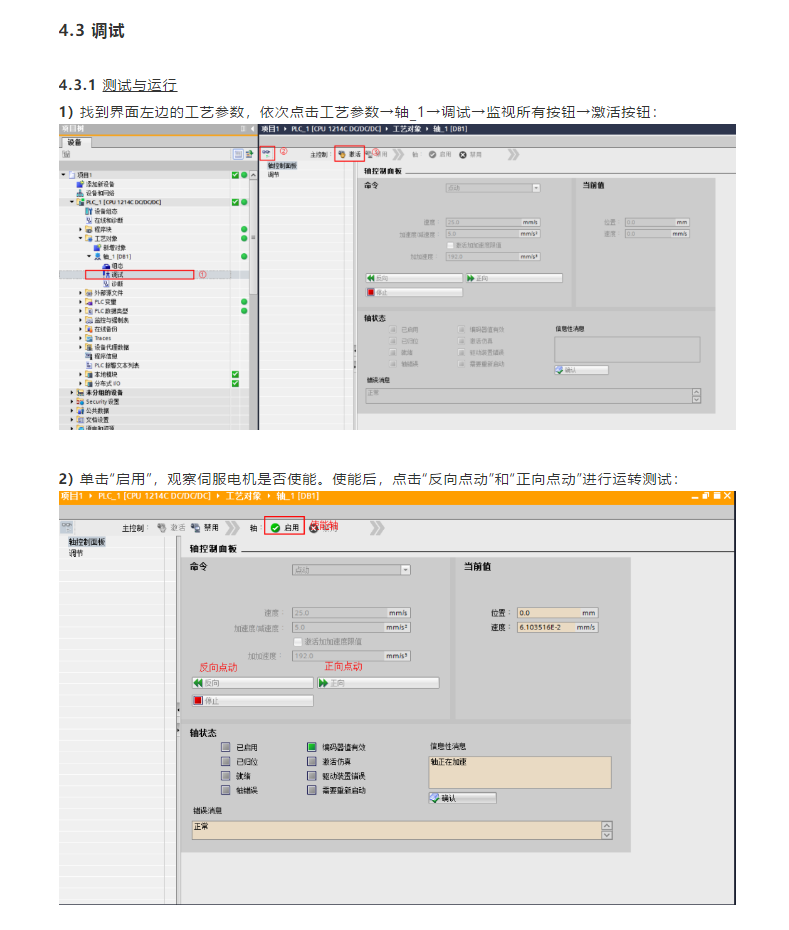Click the 错误消息 scroll arrows in lower screenshot
This screenshot has height=930, width=789.
coord(606,830)
